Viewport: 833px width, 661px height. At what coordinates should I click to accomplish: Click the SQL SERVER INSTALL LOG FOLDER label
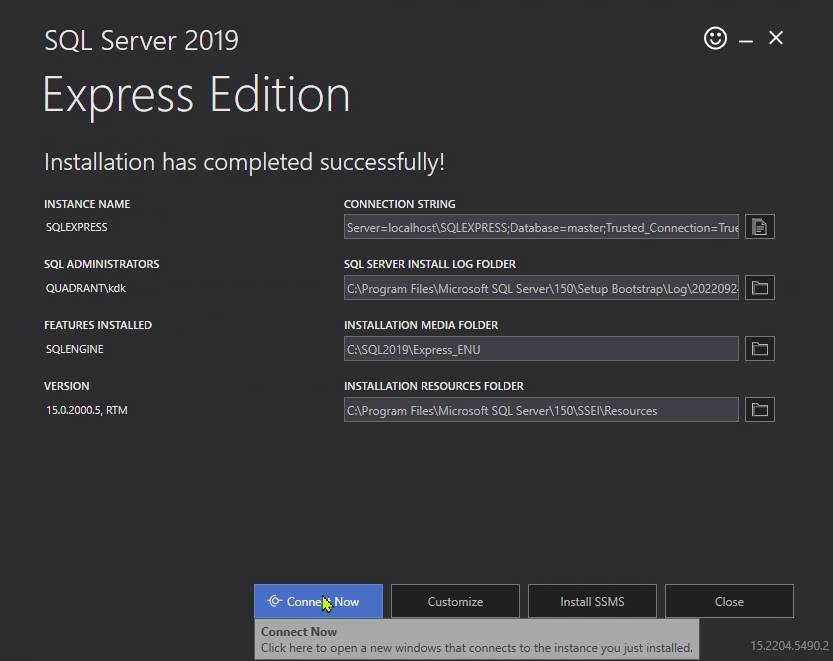click(430, 264)
